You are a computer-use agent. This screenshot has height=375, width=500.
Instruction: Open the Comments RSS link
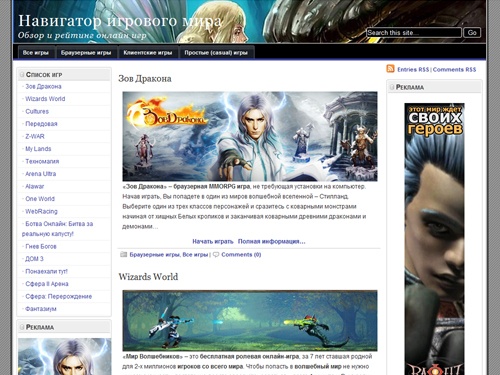454,69
